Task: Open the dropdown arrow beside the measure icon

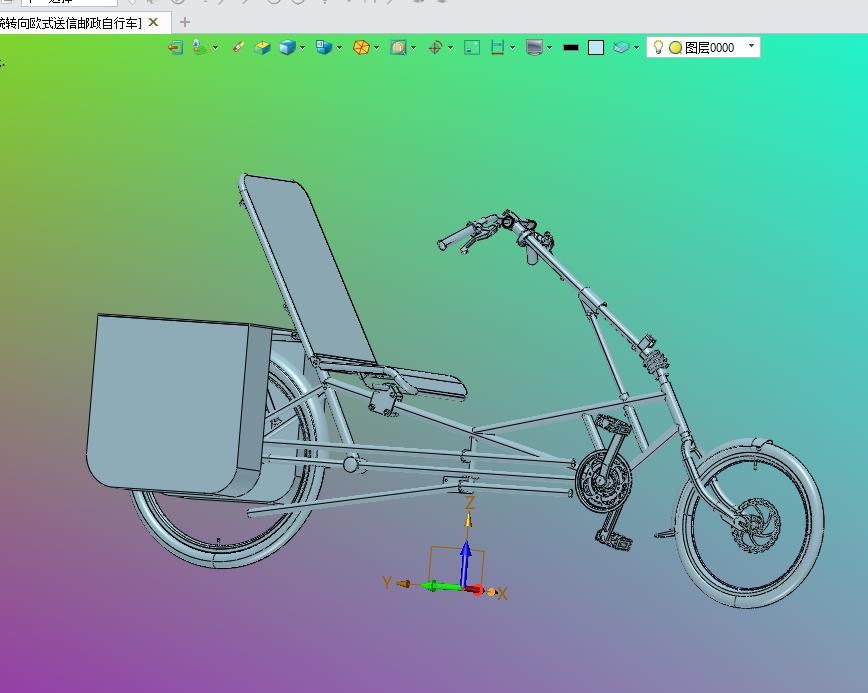Action: 512,48
